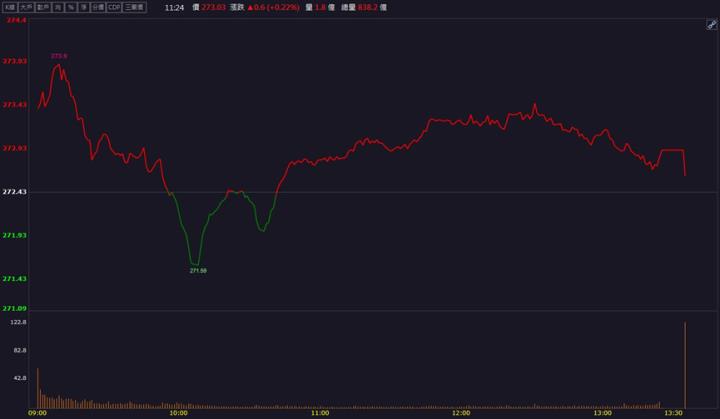
Task: Click the 273.93 price axis label
Action: (15, 61)
